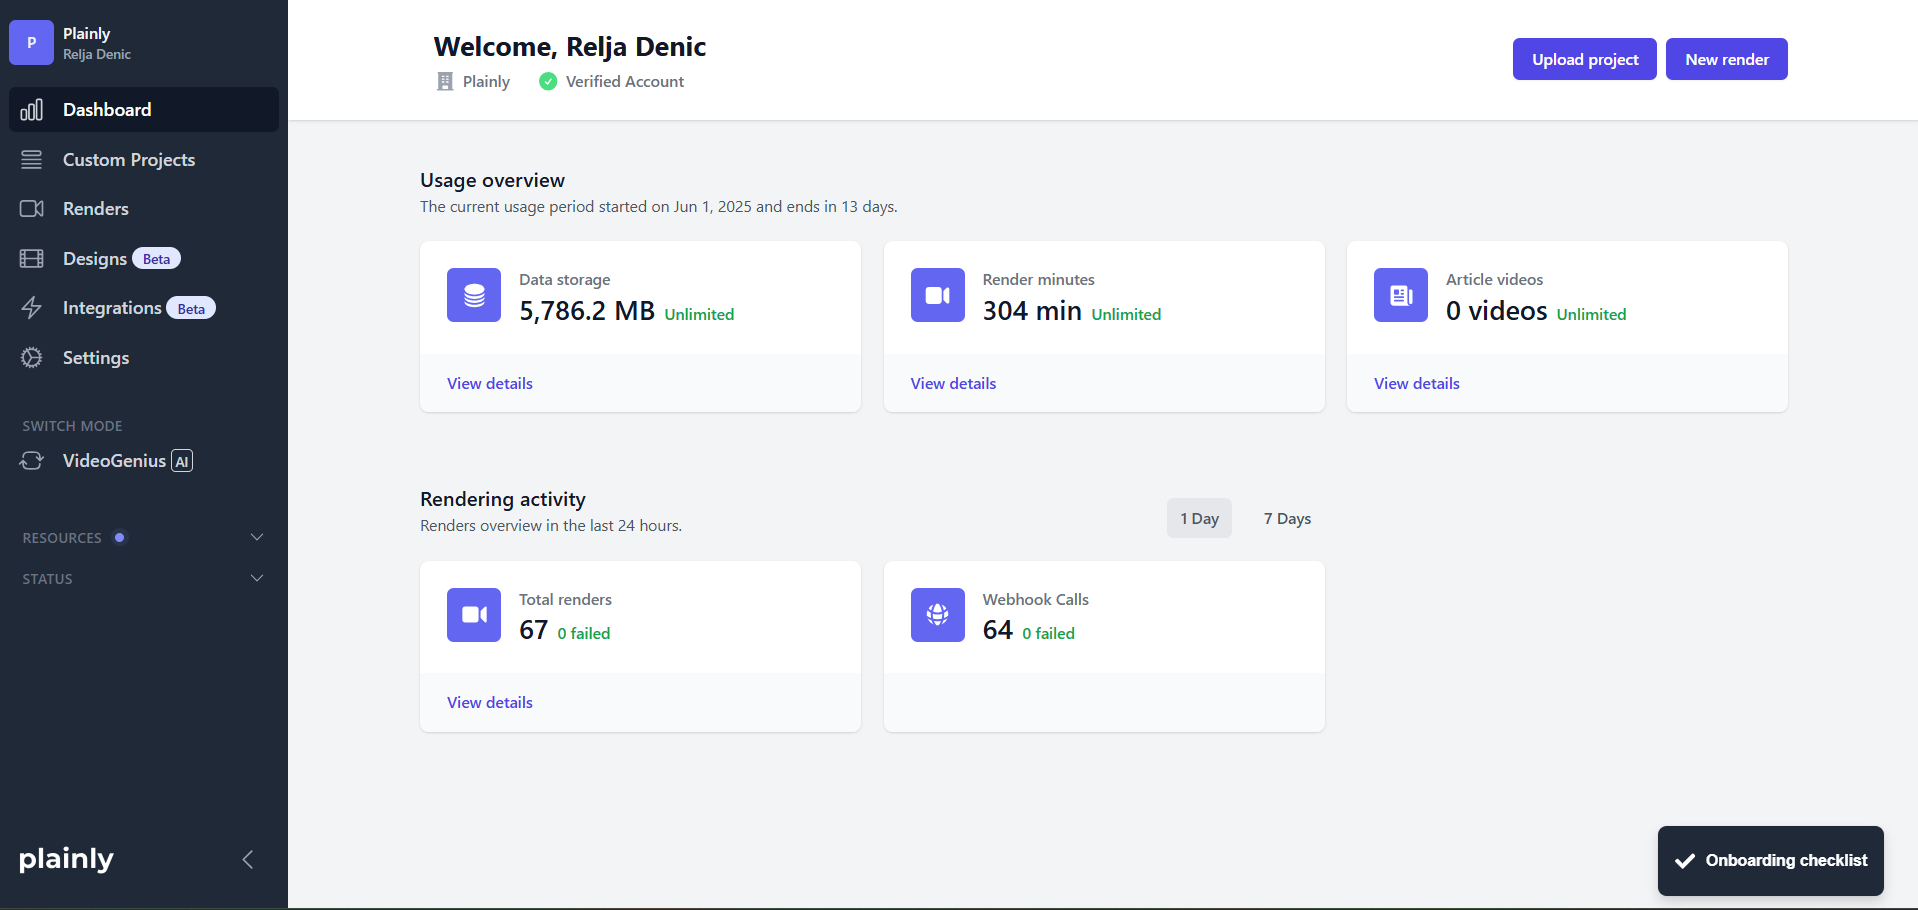
Task: Click the Integrations lightning icon
Action: point(32,308)
